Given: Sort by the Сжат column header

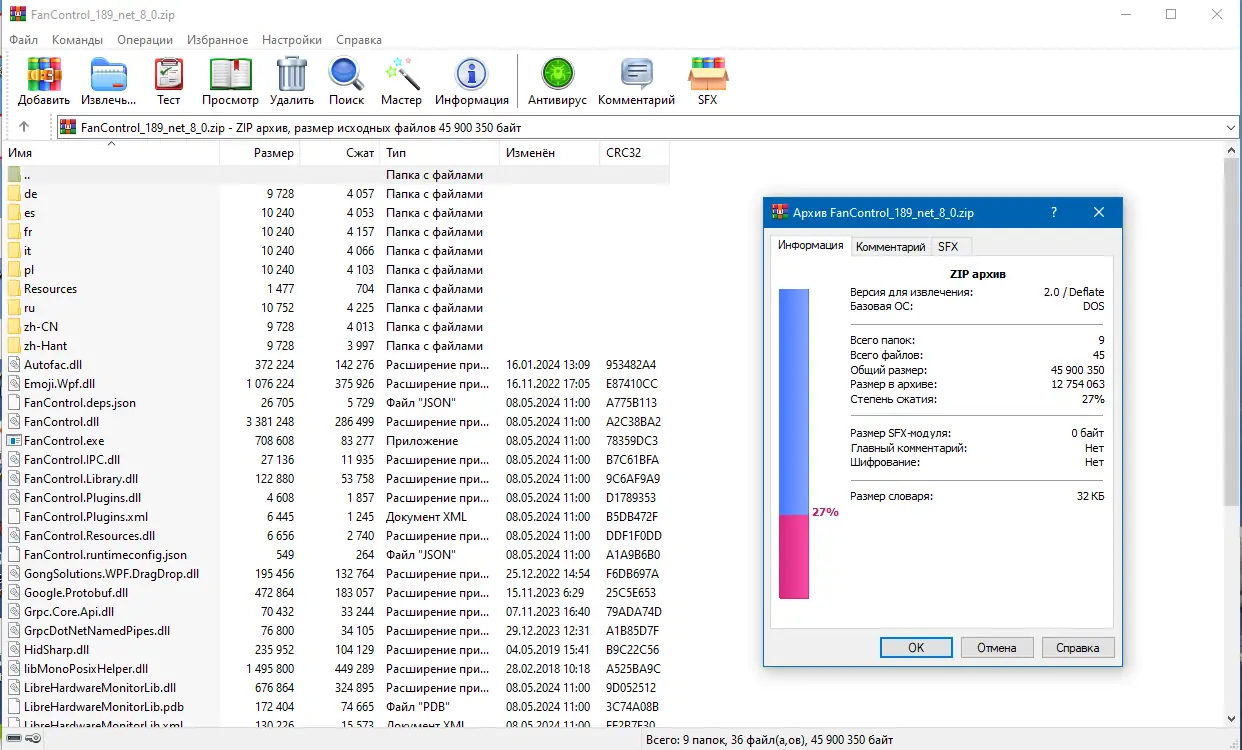Looking at the screenshot, I should [340, 153].
